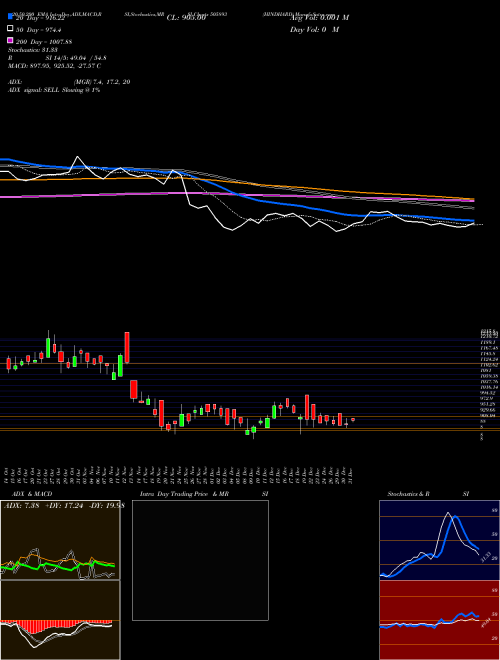Open the ADX indicator chart panel

pos(60,540)
